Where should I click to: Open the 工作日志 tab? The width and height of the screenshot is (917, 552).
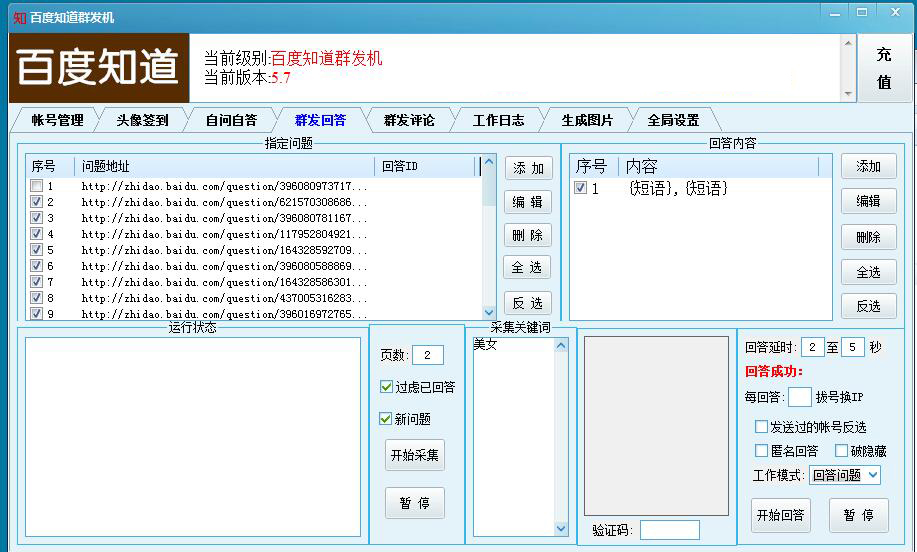coord(498,120)
